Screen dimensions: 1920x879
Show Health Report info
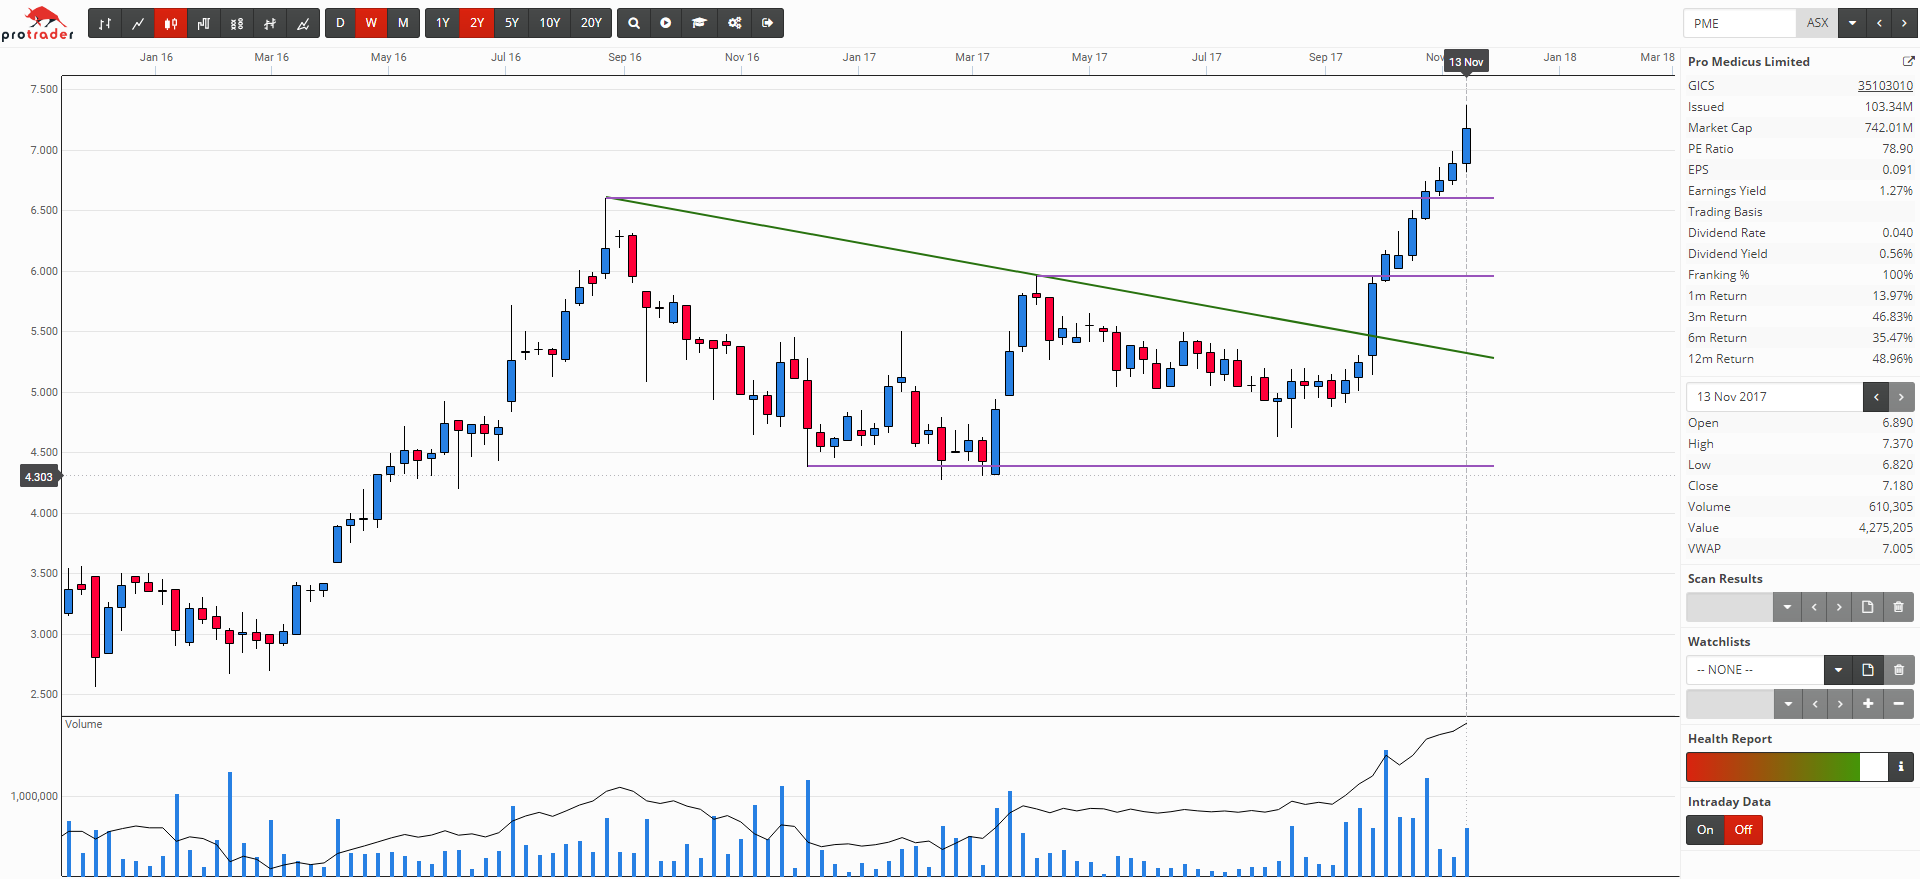point(1901,767)
